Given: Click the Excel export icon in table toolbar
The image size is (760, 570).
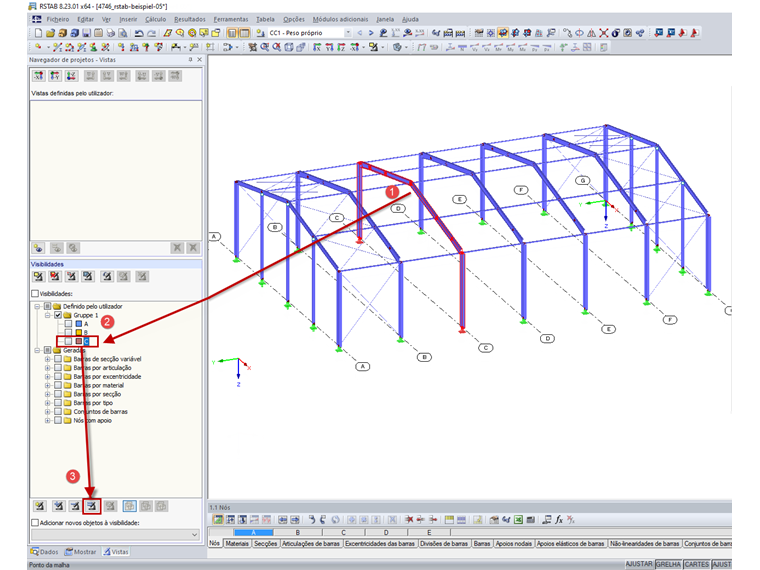Looking at the screenshot, I should tap(518, 520).
